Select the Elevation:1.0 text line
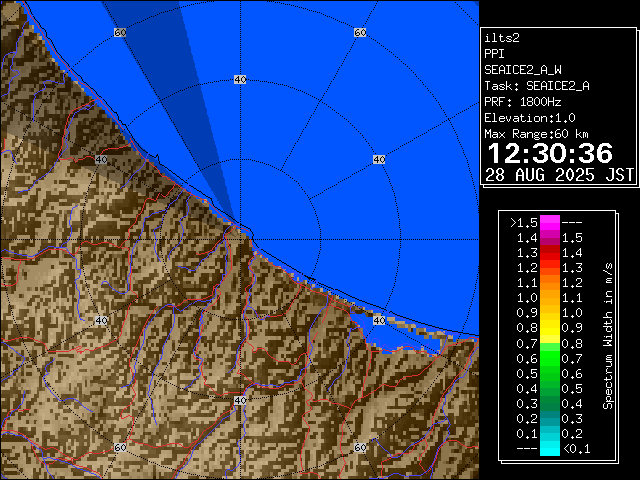The width and height of the screenshot is (640, 480). click(527, 117)
